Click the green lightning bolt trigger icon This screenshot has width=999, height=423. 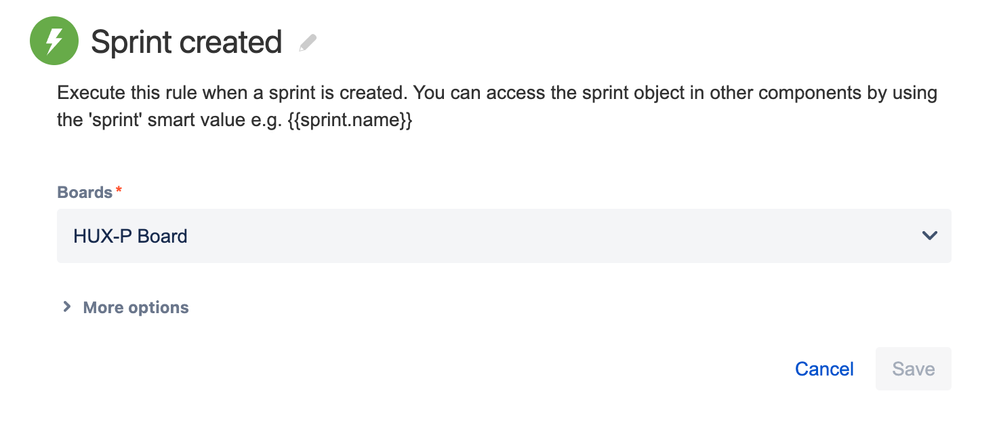tap(54, 41)
